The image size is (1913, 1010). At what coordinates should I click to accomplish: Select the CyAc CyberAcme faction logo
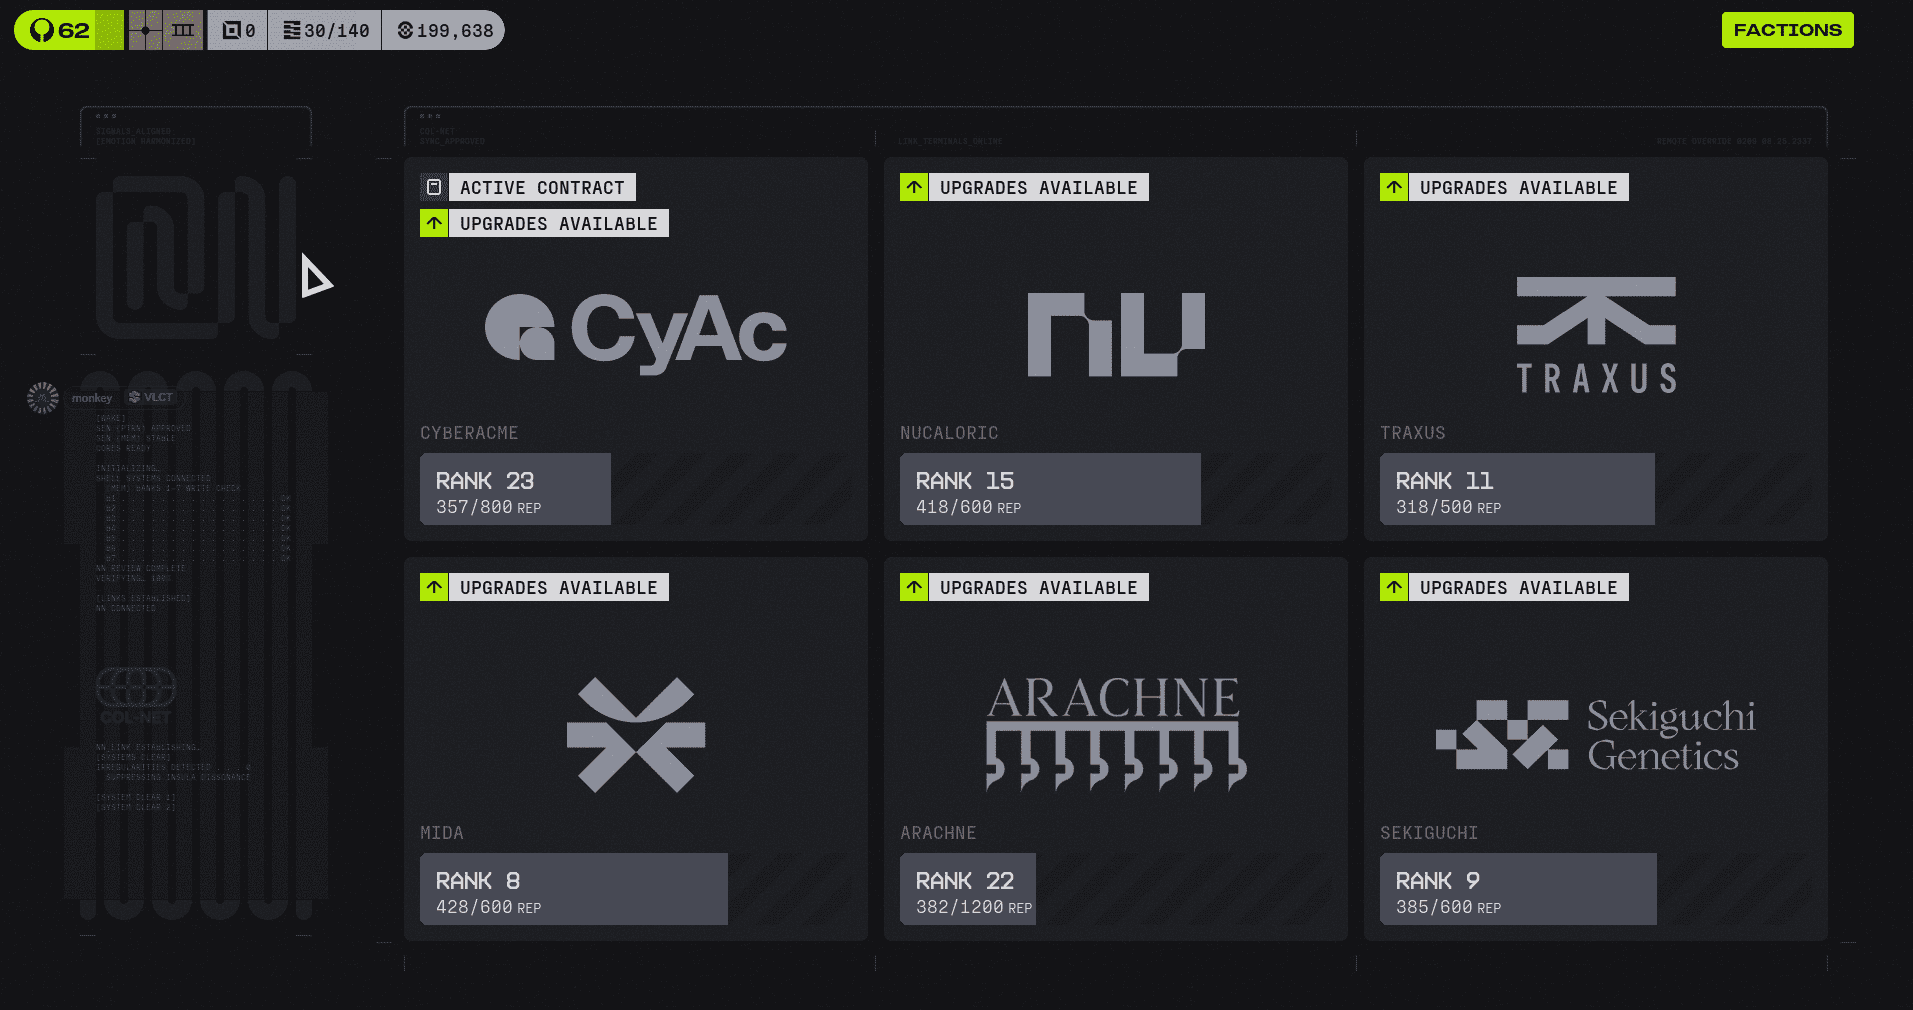point(636,332)
